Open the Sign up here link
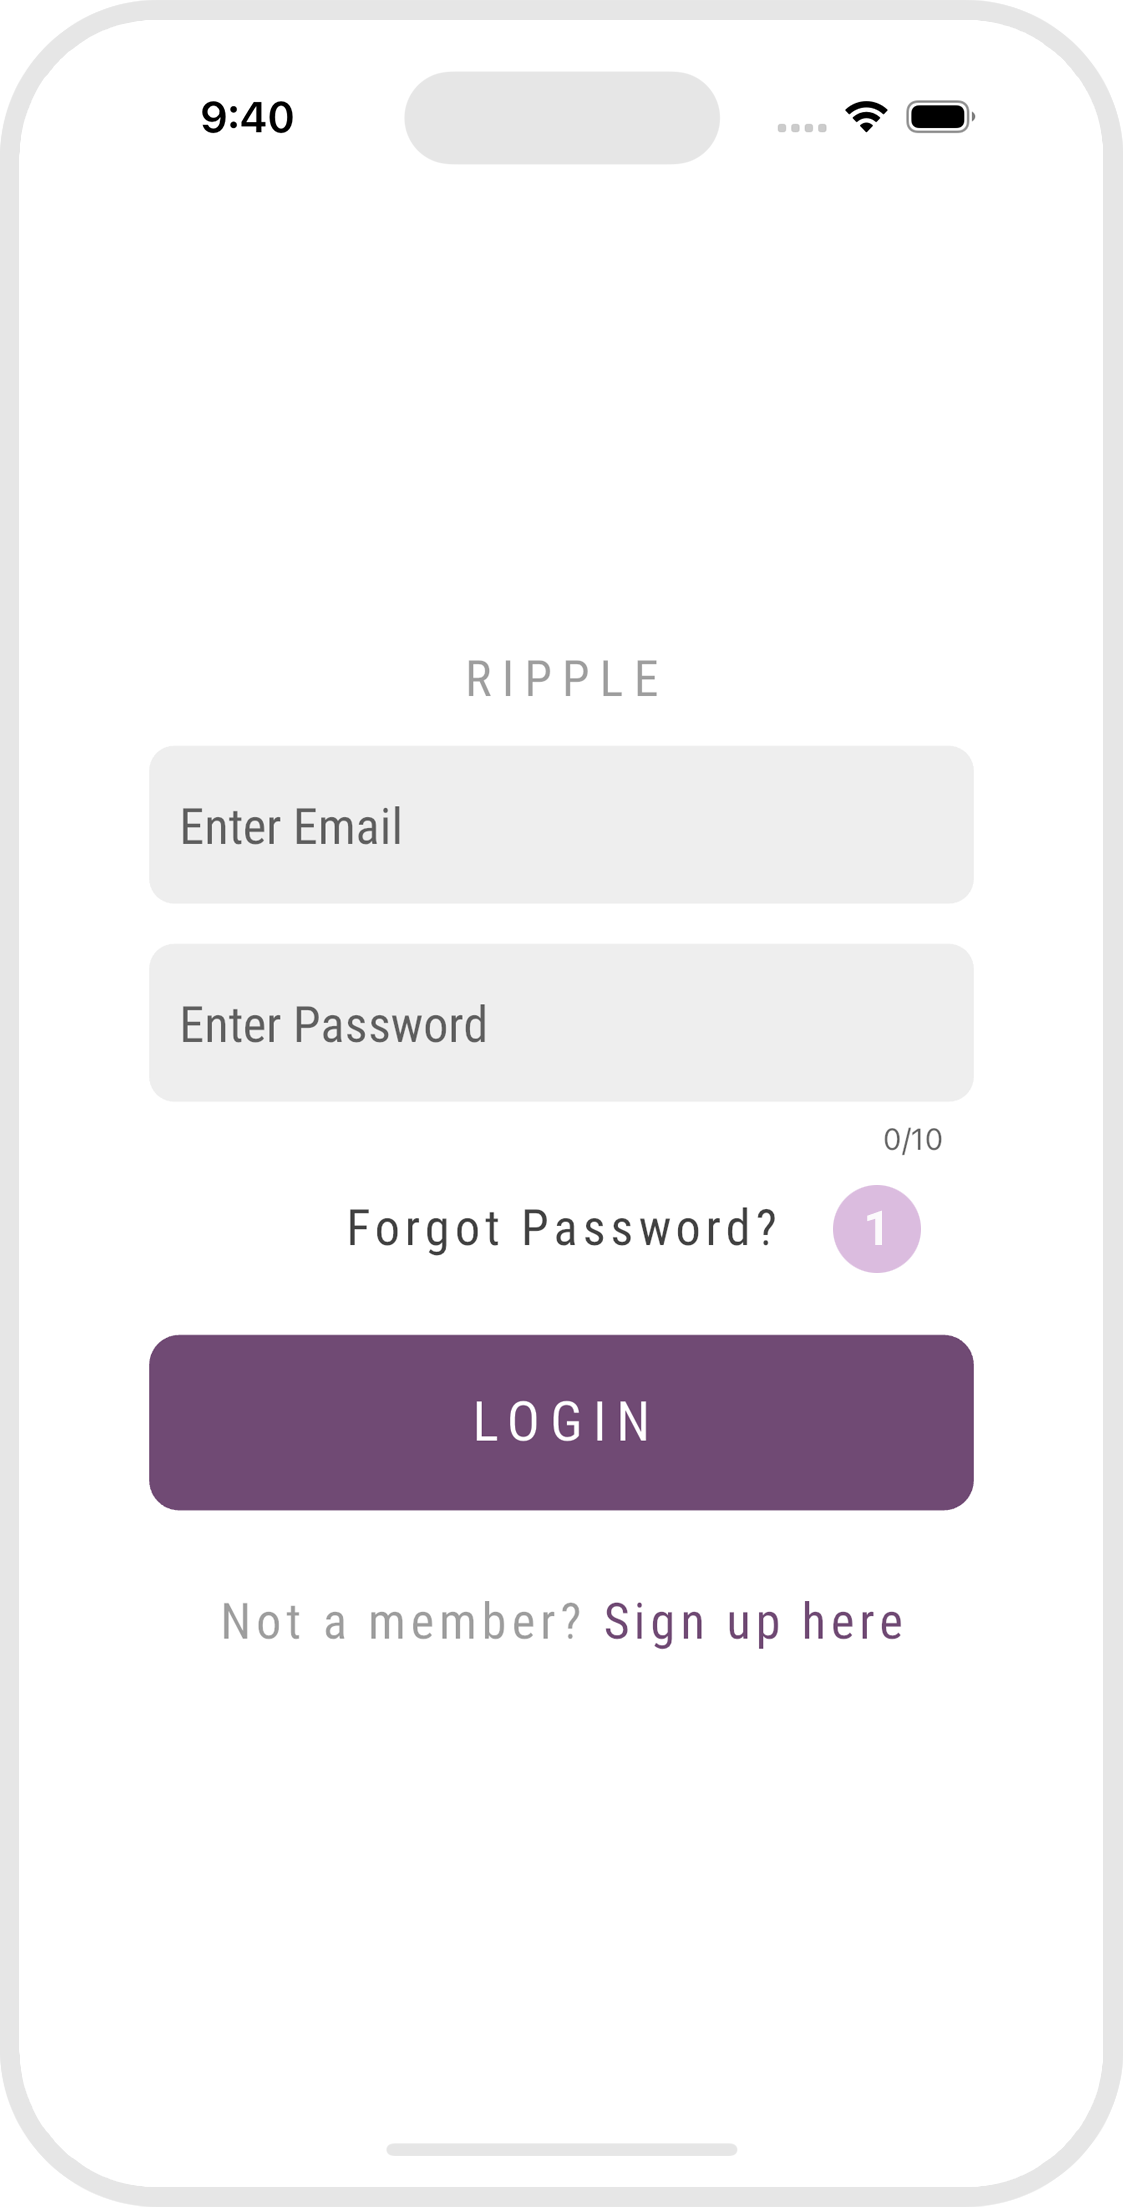Image resolution: width=1123 pixels, height=2207 pixels. click(x=754, y=1621)
